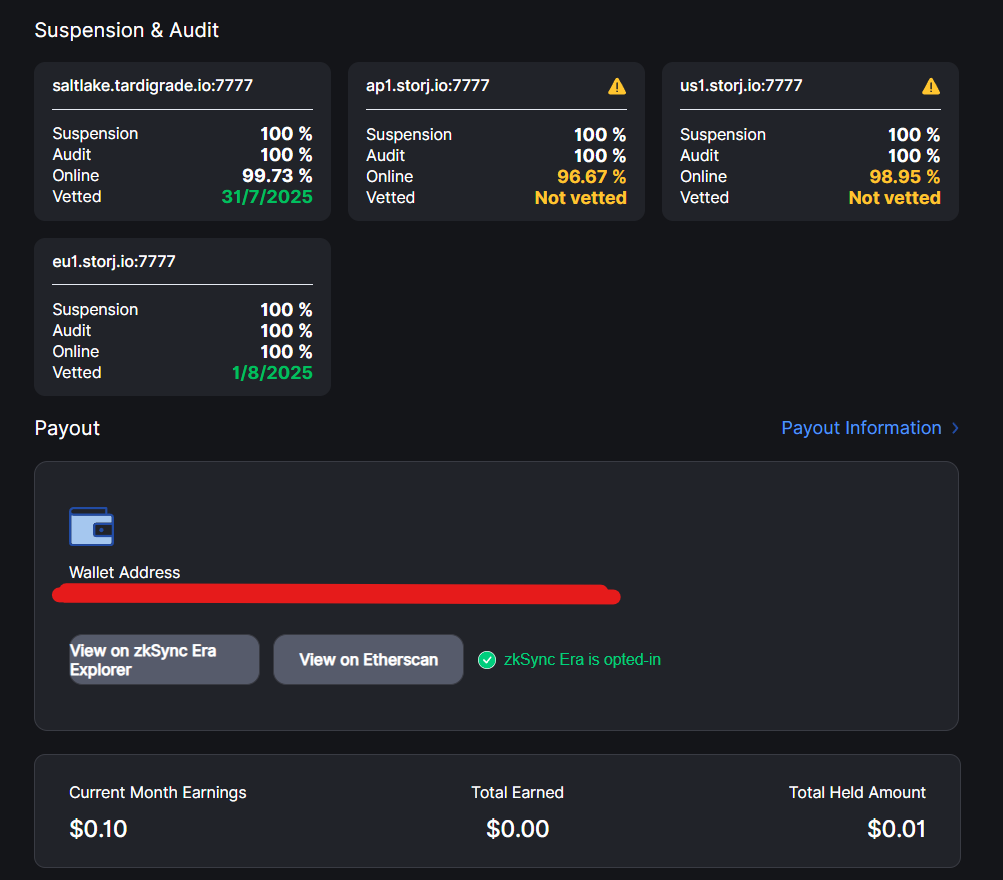This screenshot has height=880, width=1003.
Task: Click the redacted wallet address bar
Action: 336,594
